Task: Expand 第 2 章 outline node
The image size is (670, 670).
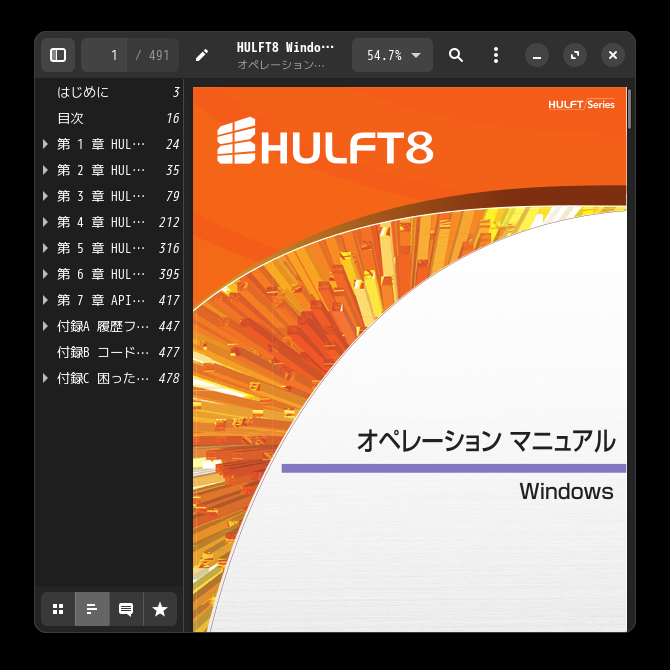Action: (45, 170)
